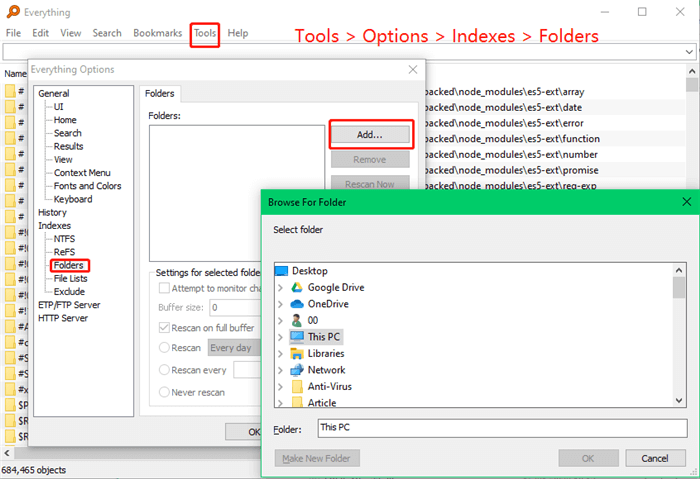Maximize the Everything main window

[x=642, y=12]
